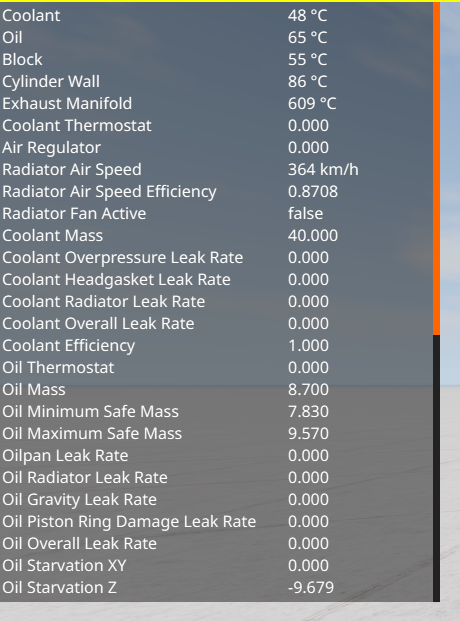This screenshot has width=460, height=621.
Task: Click the Oil Starvation Z value -9.679
Action: tap(311, 587)
